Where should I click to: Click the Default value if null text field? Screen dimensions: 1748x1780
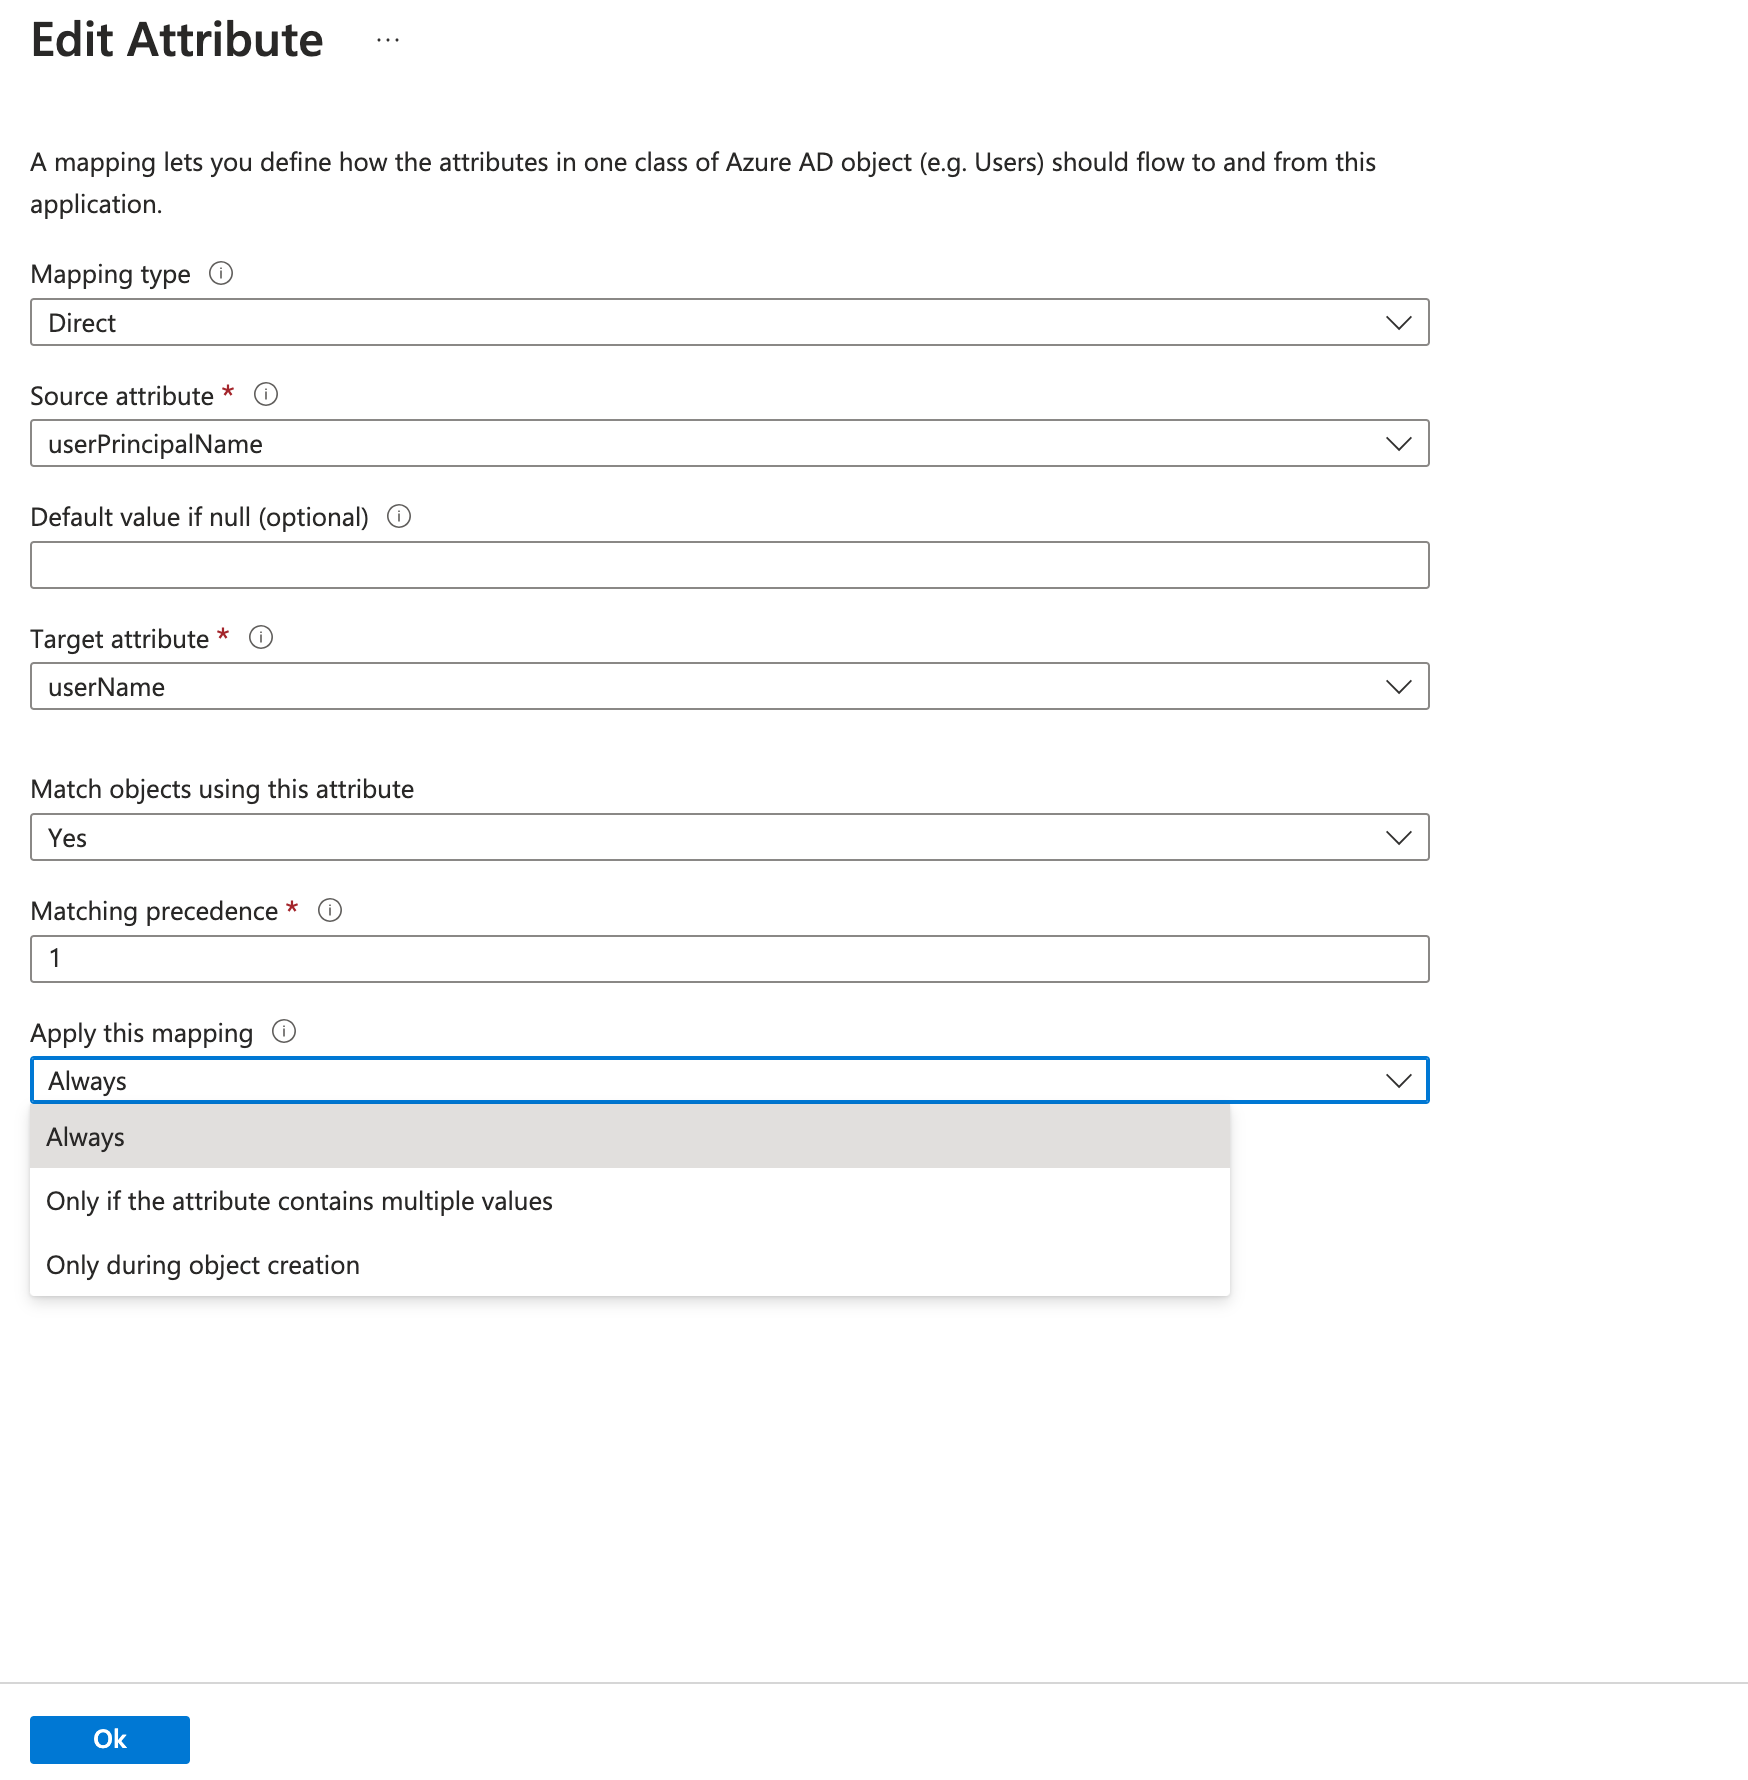click(x=728, y=566)
